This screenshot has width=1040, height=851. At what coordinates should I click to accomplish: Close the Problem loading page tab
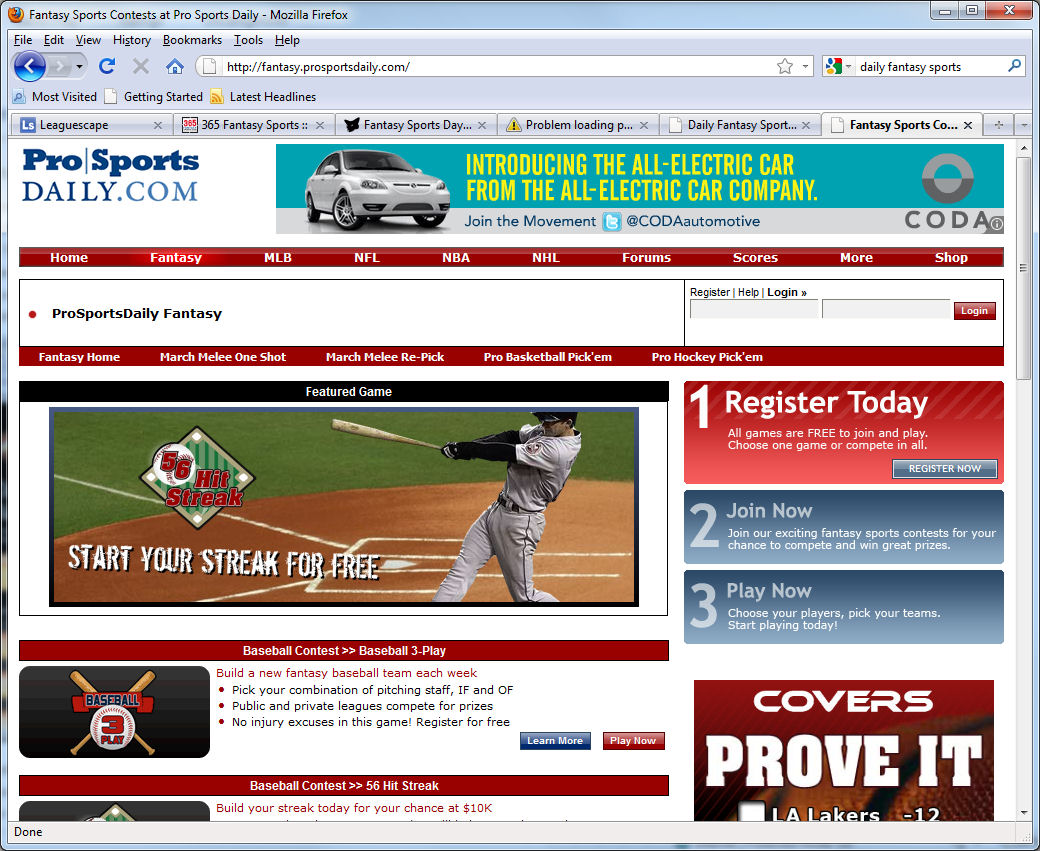(x=643, y=125)
